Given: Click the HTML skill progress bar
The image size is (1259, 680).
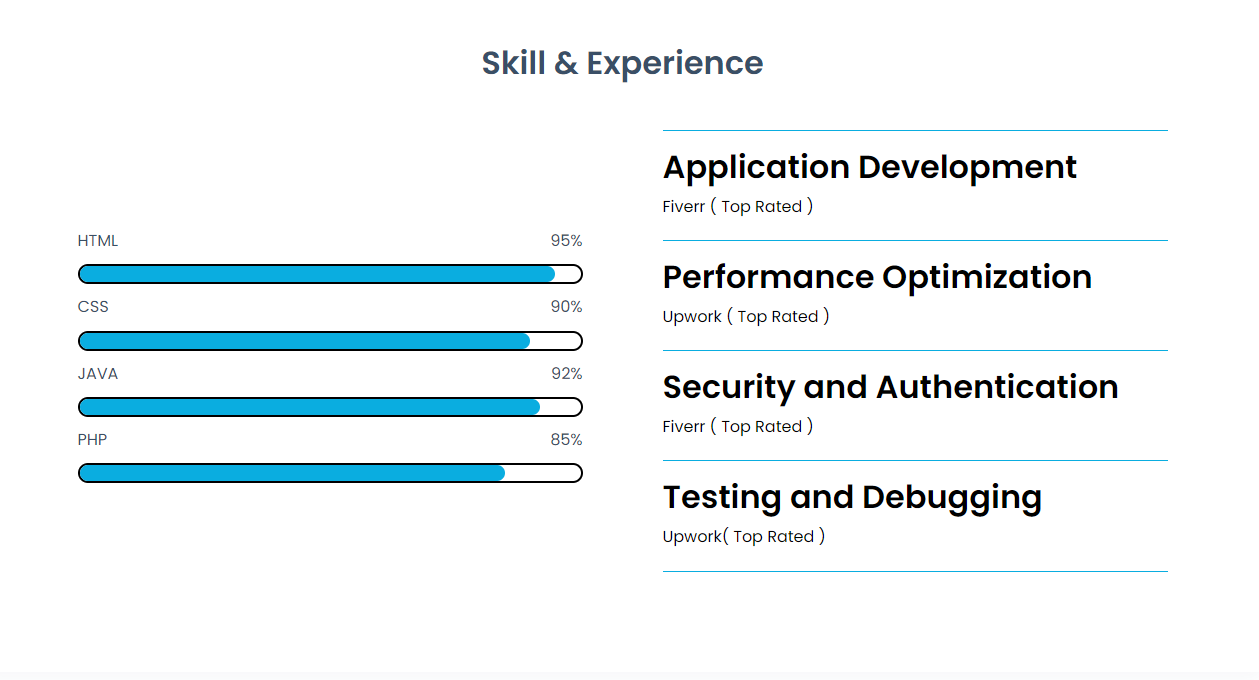Looking at the screenshot, I should pos(330,274).
